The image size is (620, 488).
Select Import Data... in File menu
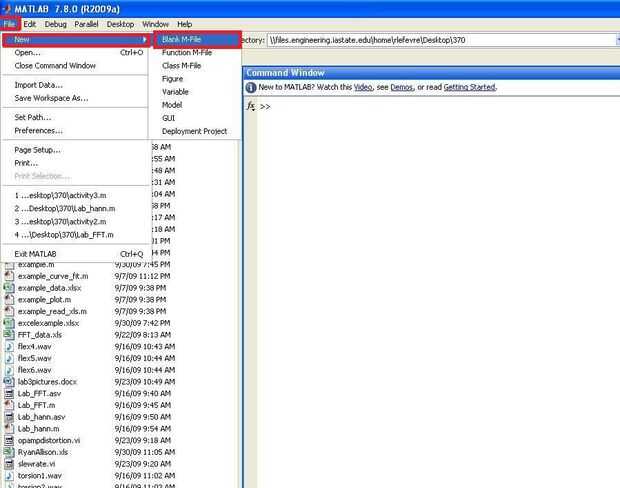[x=75, y=85]
